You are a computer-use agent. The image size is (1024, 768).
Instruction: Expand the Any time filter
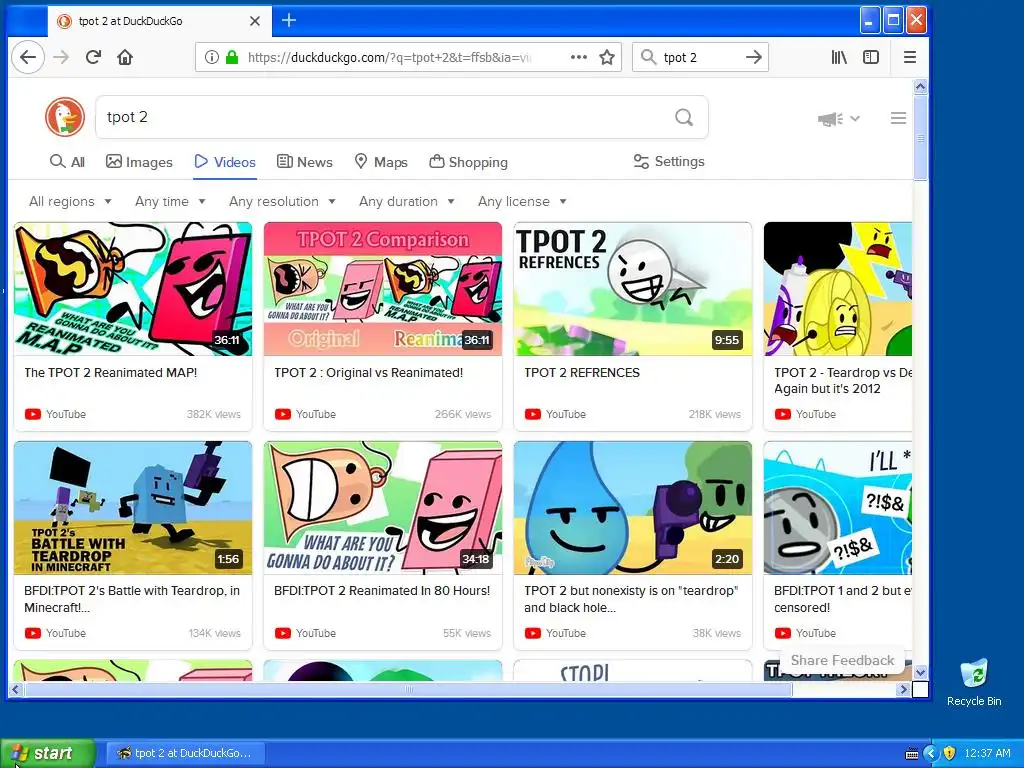pos(170,201)
